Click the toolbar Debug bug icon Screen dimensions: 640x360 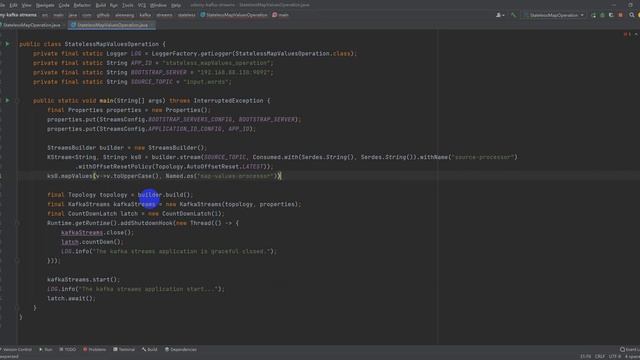(602, 15)
